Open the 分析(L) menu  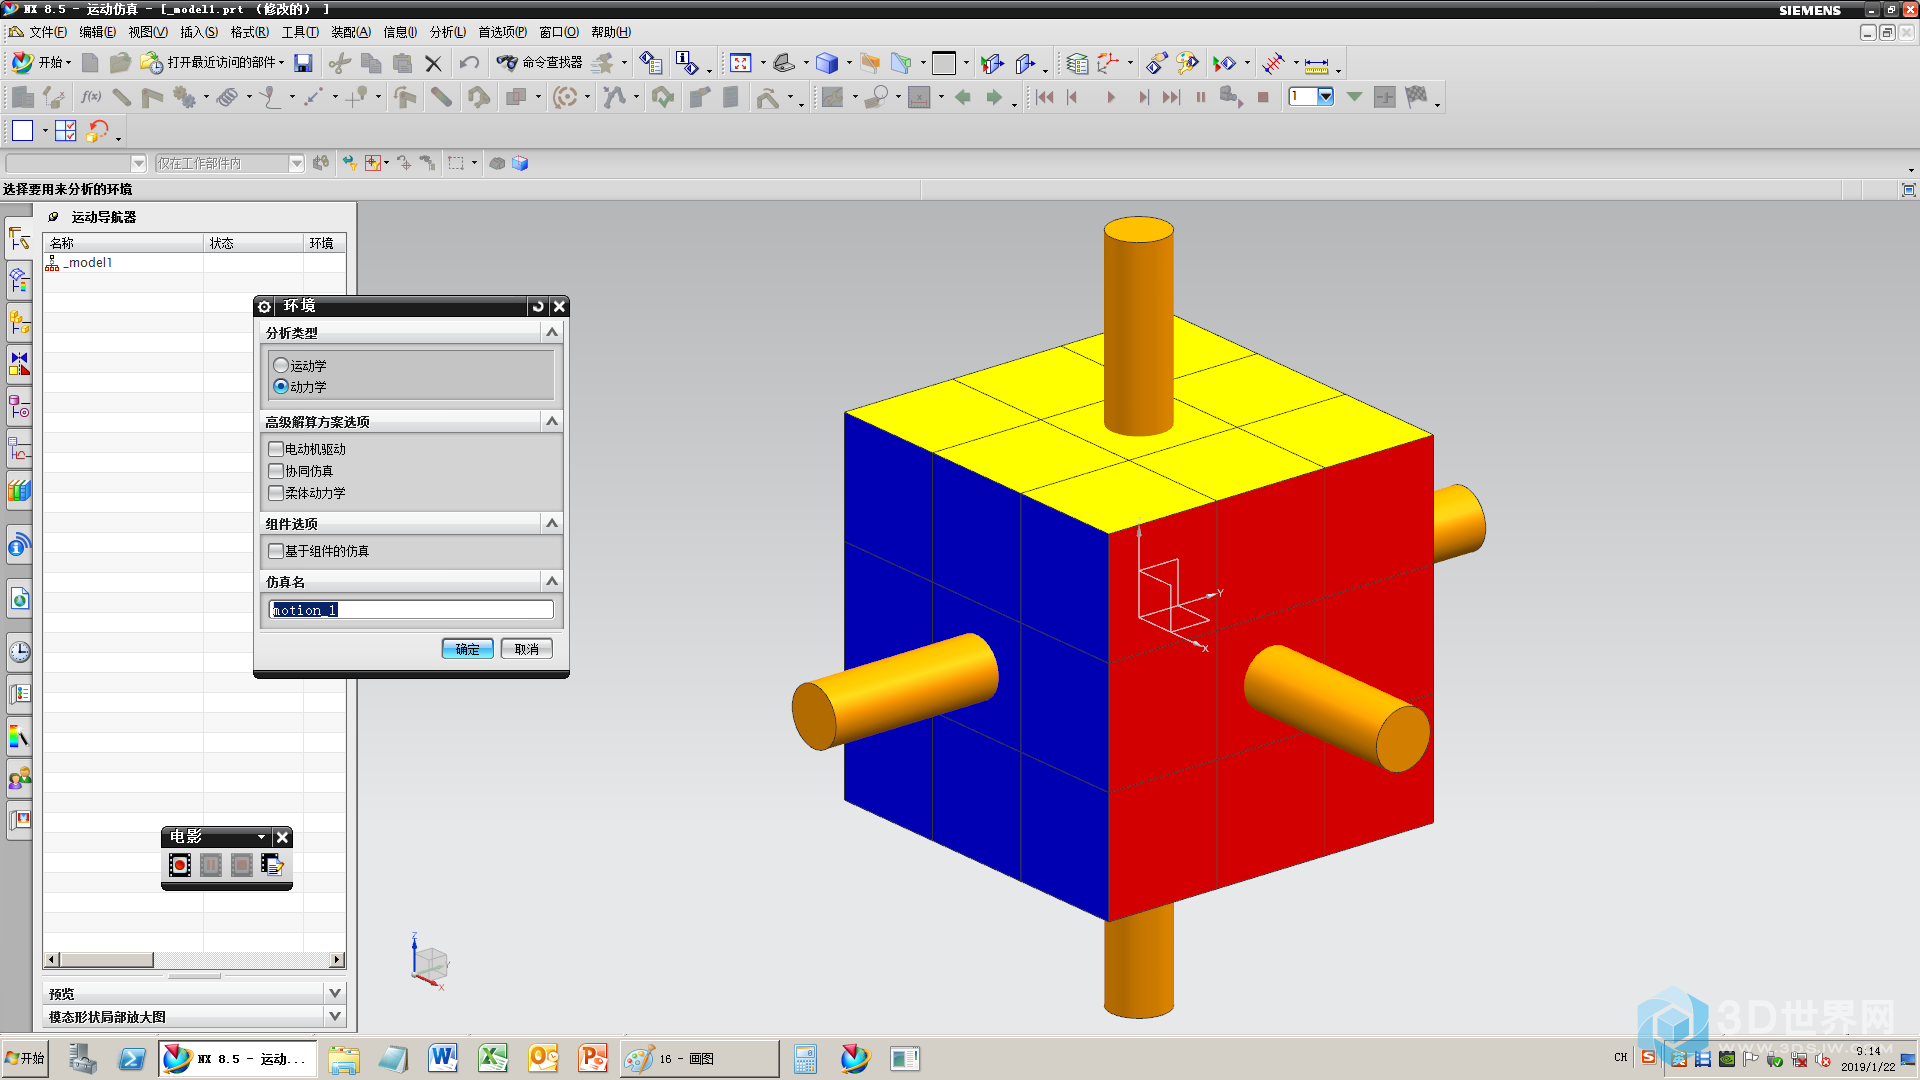pos(447,32)
